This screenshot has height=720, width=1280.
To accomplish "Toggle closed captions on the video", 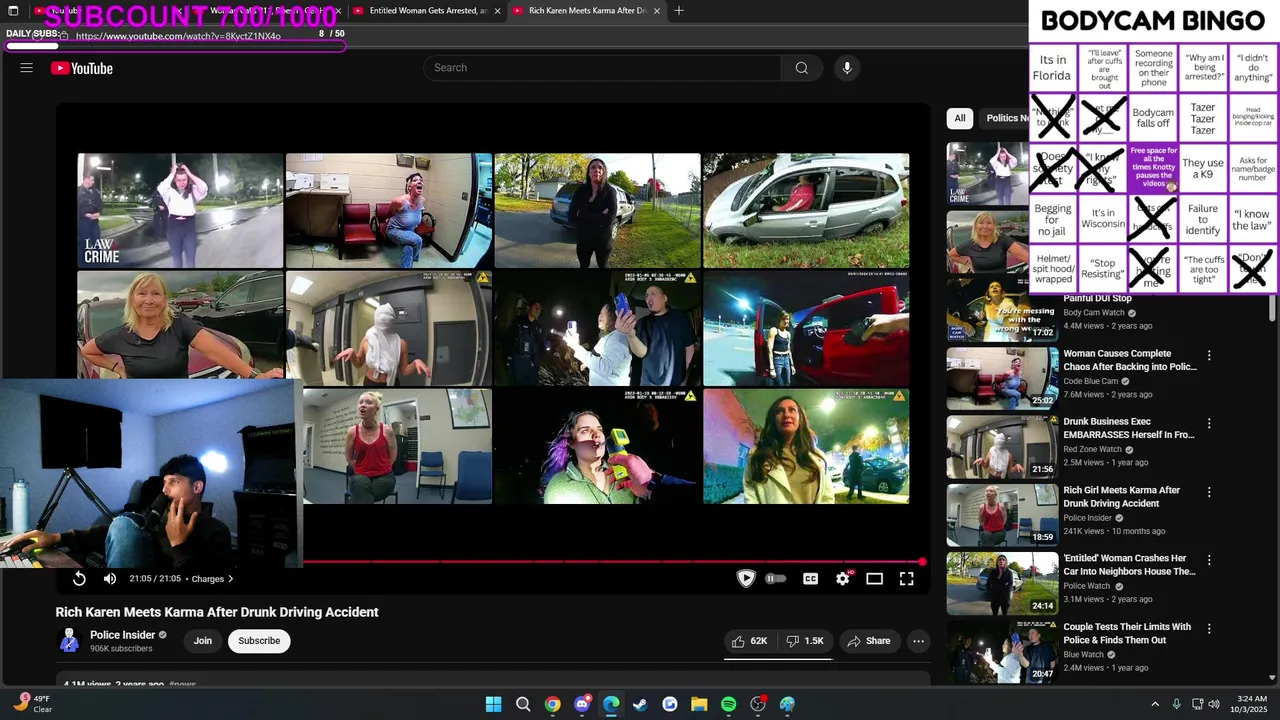I will coord(811,579).
